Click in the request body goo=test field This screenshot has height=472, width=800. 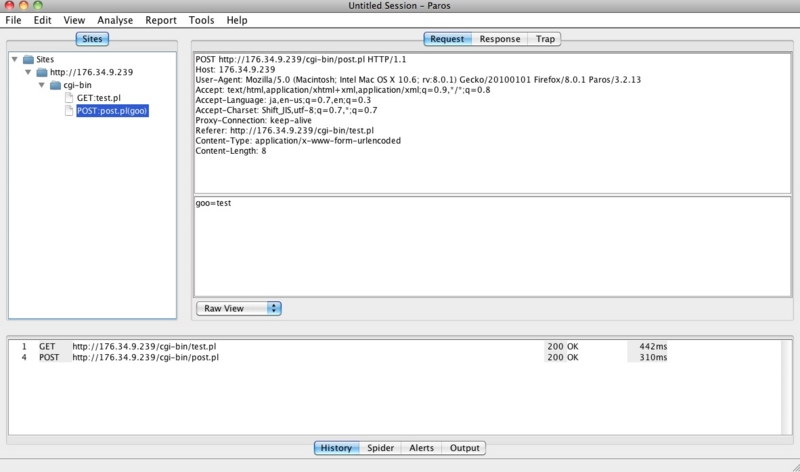492,246
